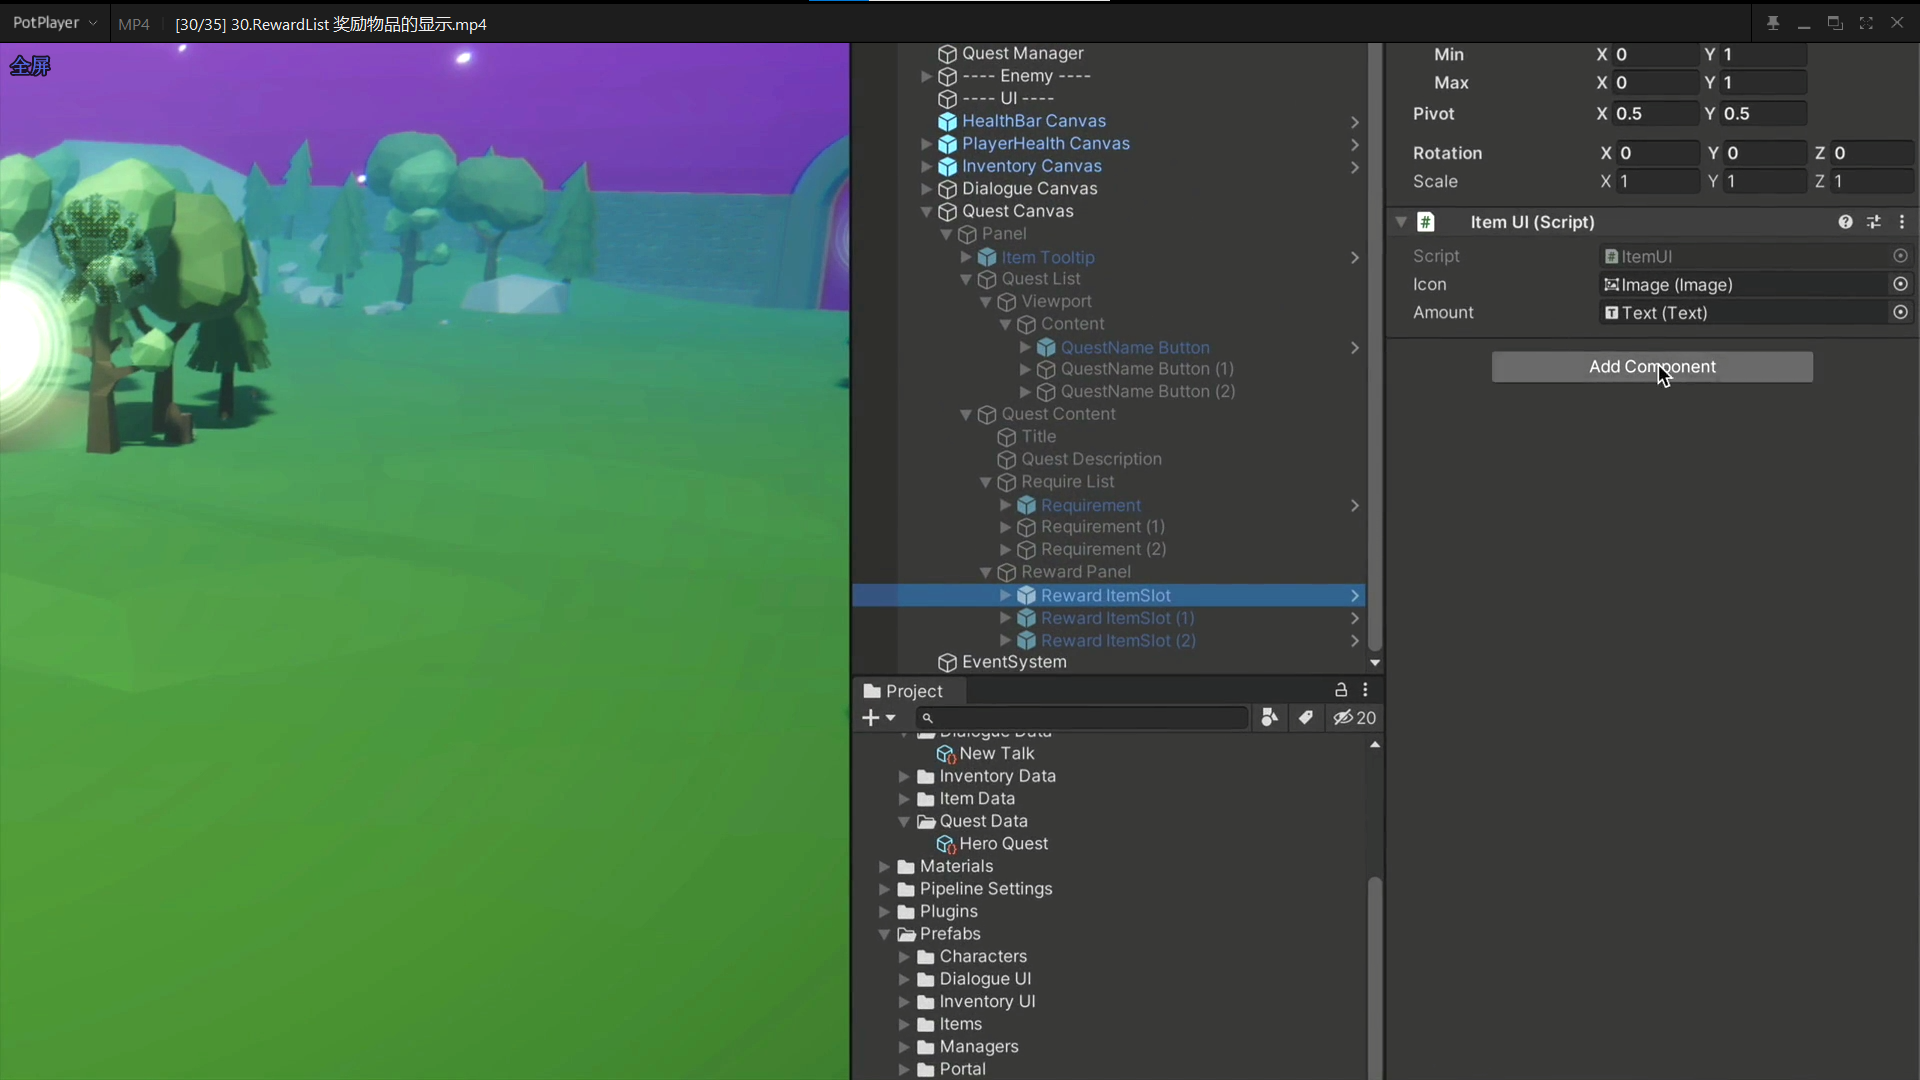The image size is (1920, 1080).
Task: Open Item UI component kebab menu
Action: 1902,222
